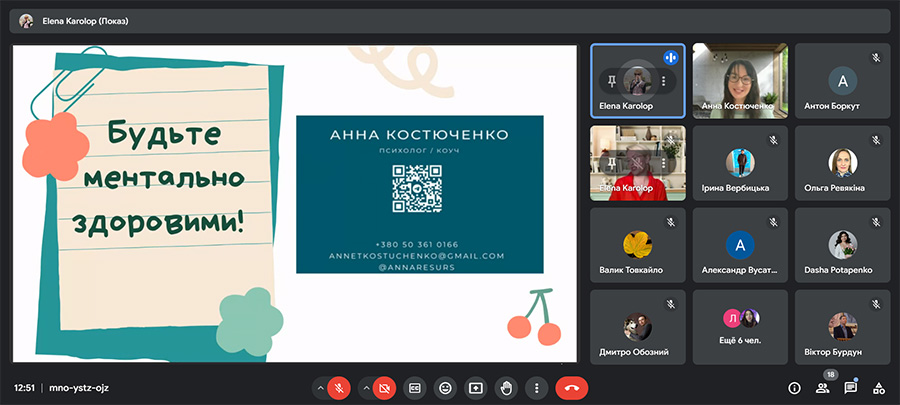Turn on closed captions
The width and height of the screenshot is (900, 405).
[x=414, y=387]
